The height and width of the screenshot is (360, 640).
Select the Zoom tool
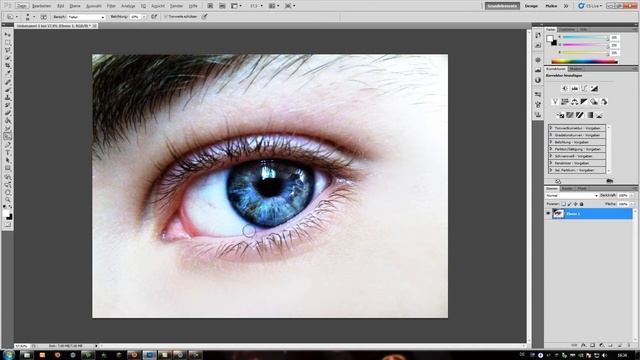coord(8,200)
